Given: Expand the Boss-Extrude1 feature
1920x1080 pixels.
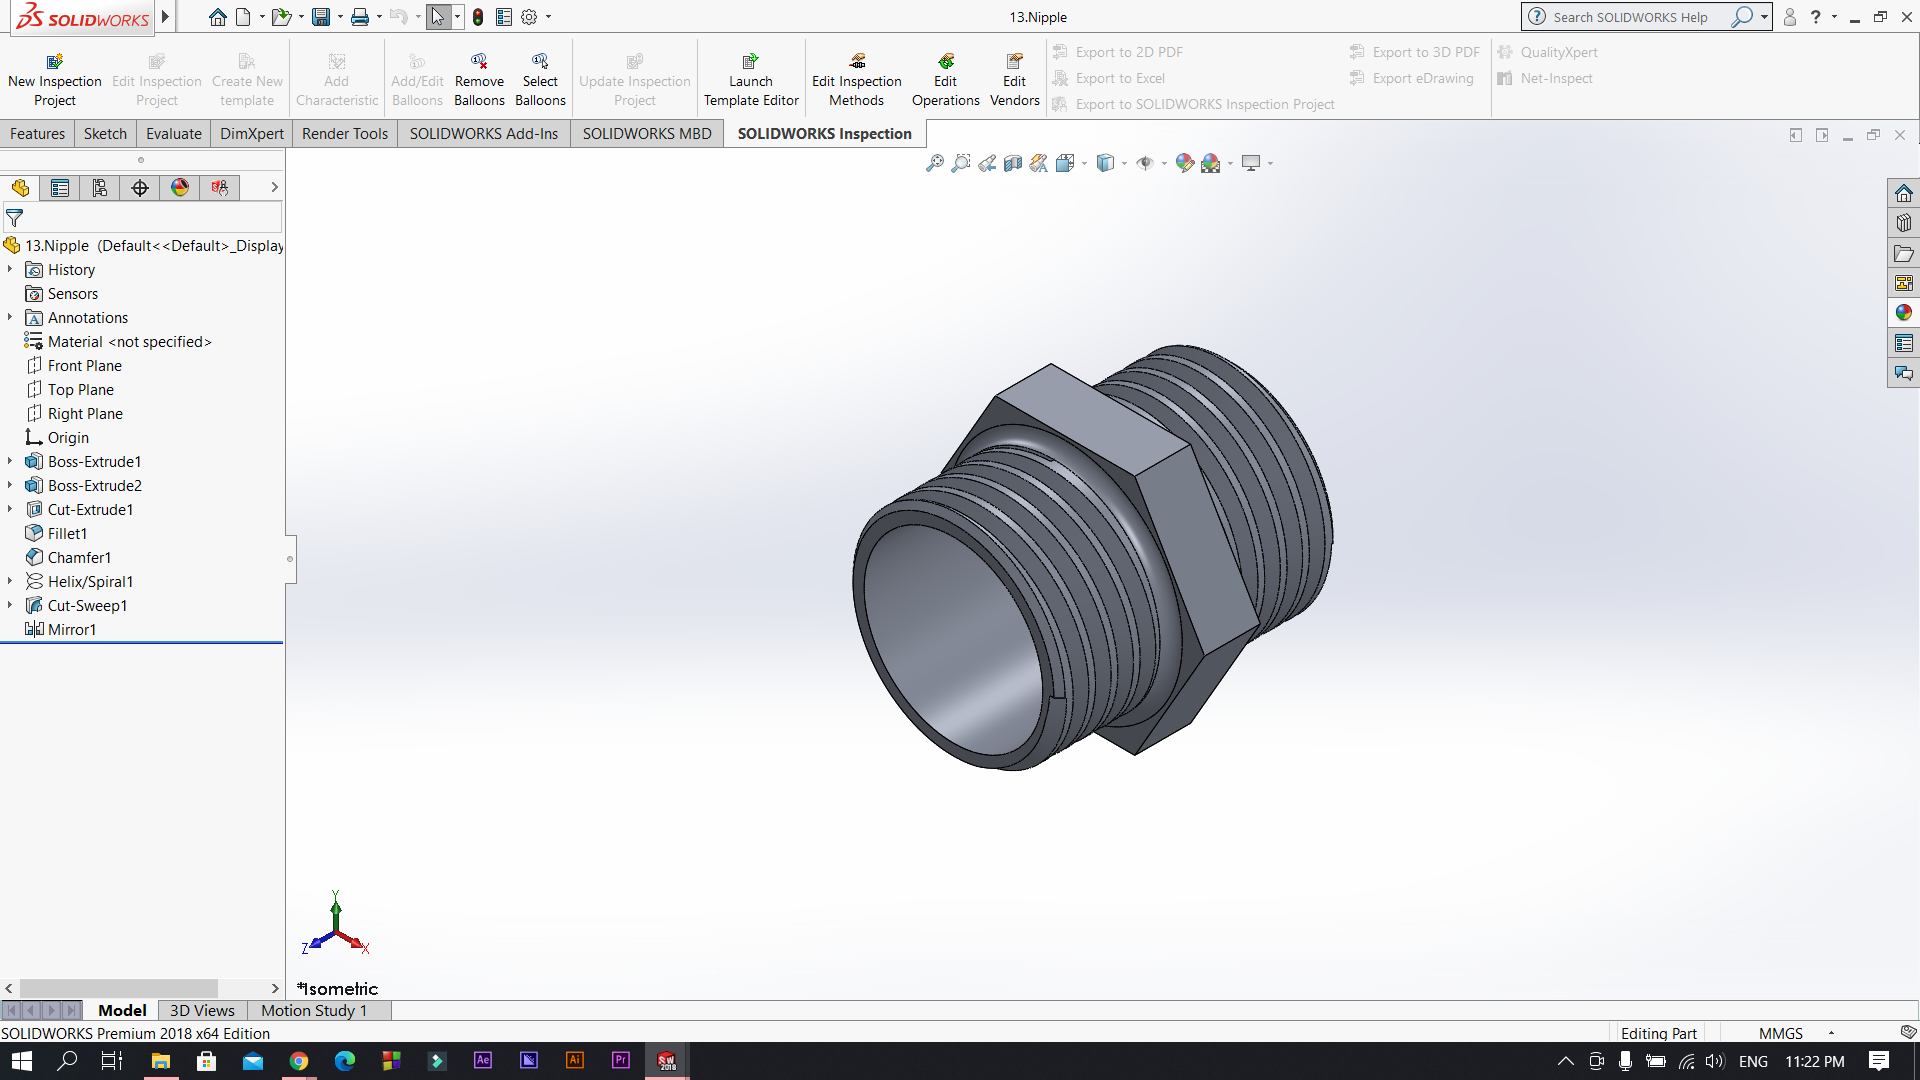Looking at the screenshot, I should (10, 461).
